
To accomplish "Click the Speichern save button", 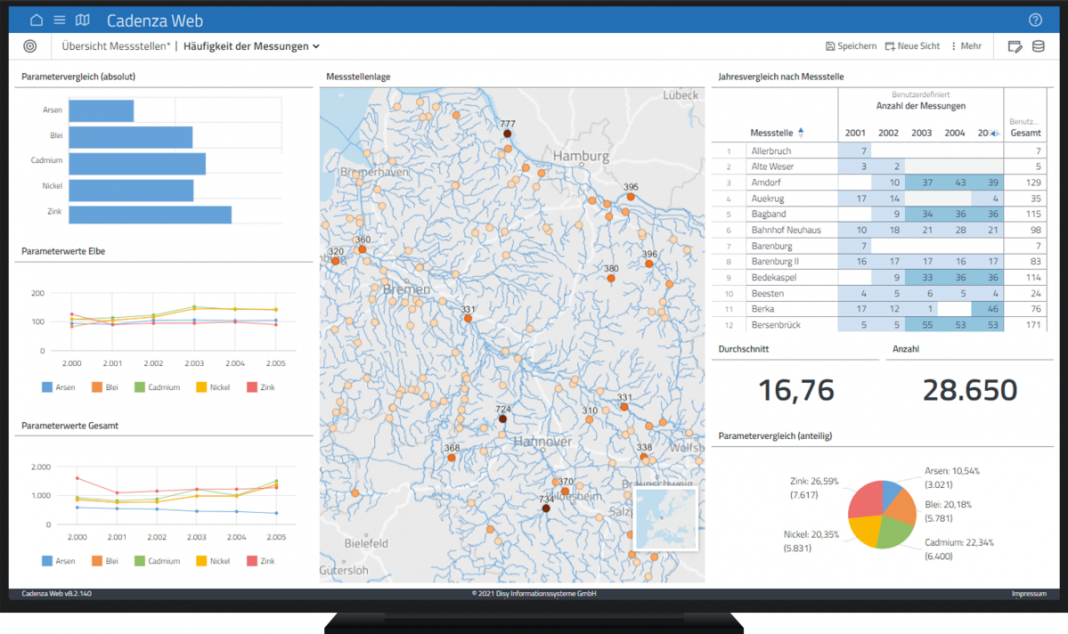I will click(x=851, y=46).
